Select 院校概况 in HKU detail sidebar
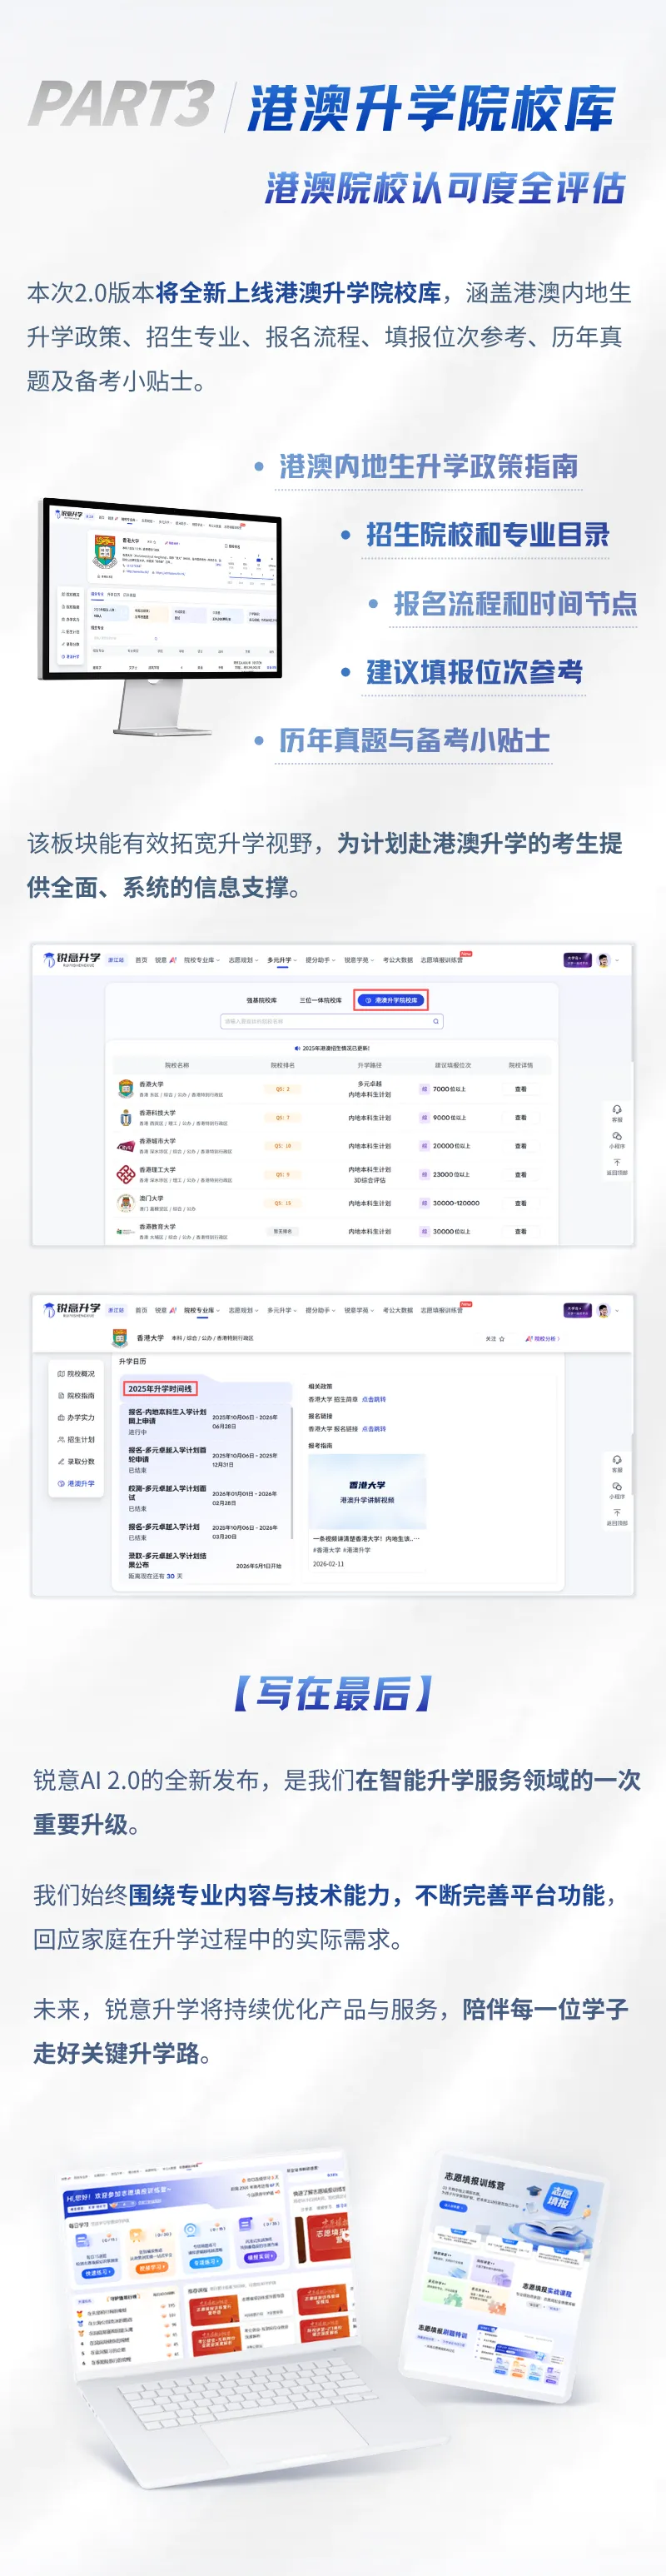The width and height of the screenshot is (666, 2576). [77, 1374]
